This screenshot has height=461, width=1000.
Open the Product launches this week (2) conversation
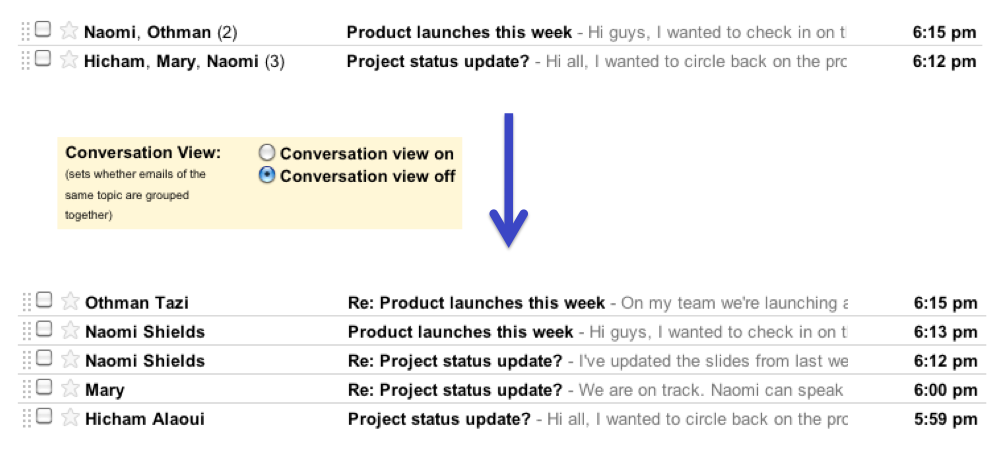pos(459,32)
